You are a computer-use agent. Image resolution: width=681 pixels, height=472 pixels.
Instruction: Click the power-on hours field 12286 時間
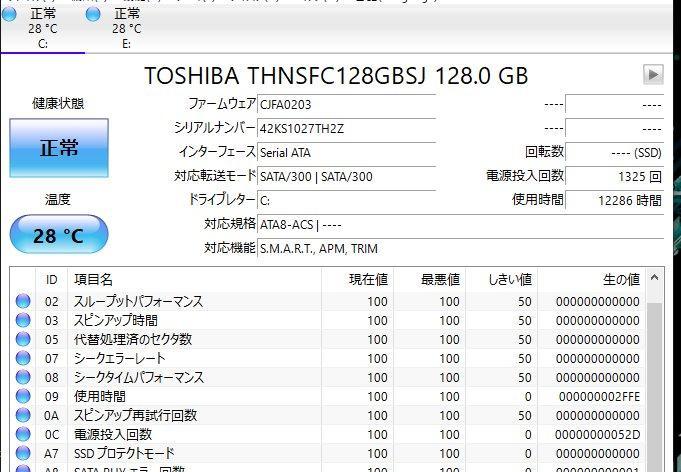(x=615, y=200)
